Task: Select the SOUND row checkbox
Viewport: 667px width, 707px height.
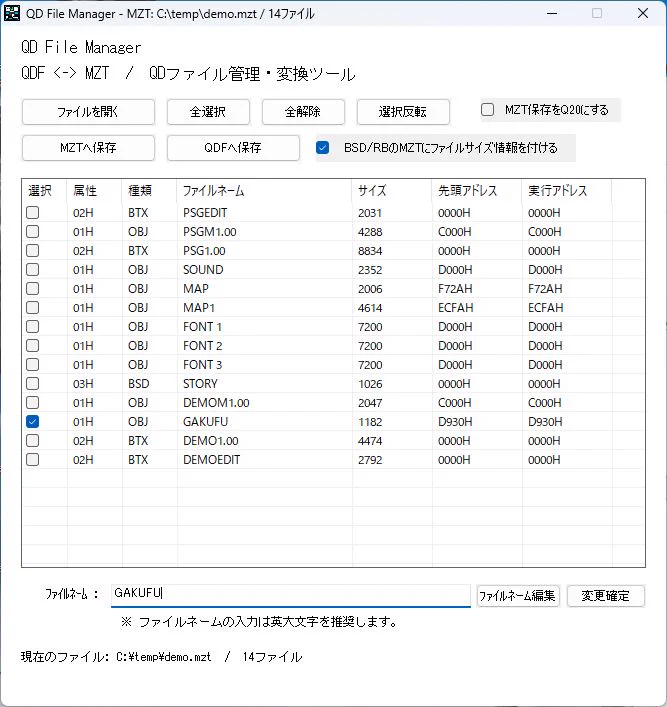Action: tap(32, 270)
